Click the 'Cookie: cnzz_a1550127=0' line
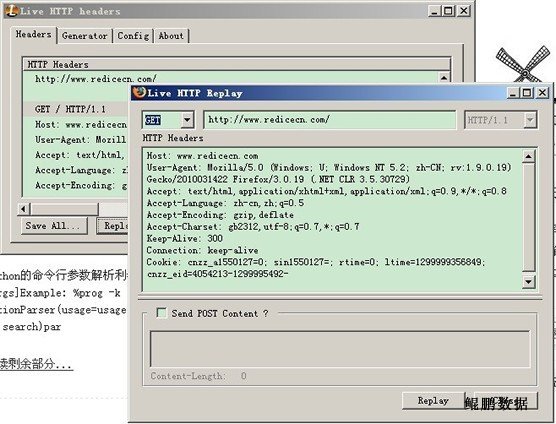The width and height of the screenshot is (556, 424). click(x=316, y=262)
